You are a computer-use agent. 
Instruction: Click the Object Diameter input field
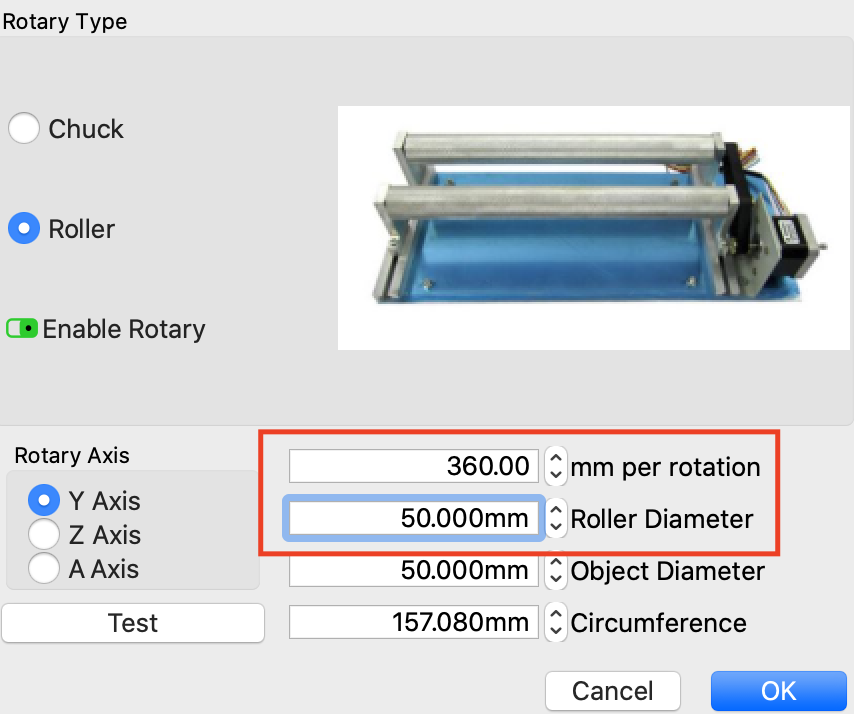coord(414,571)
